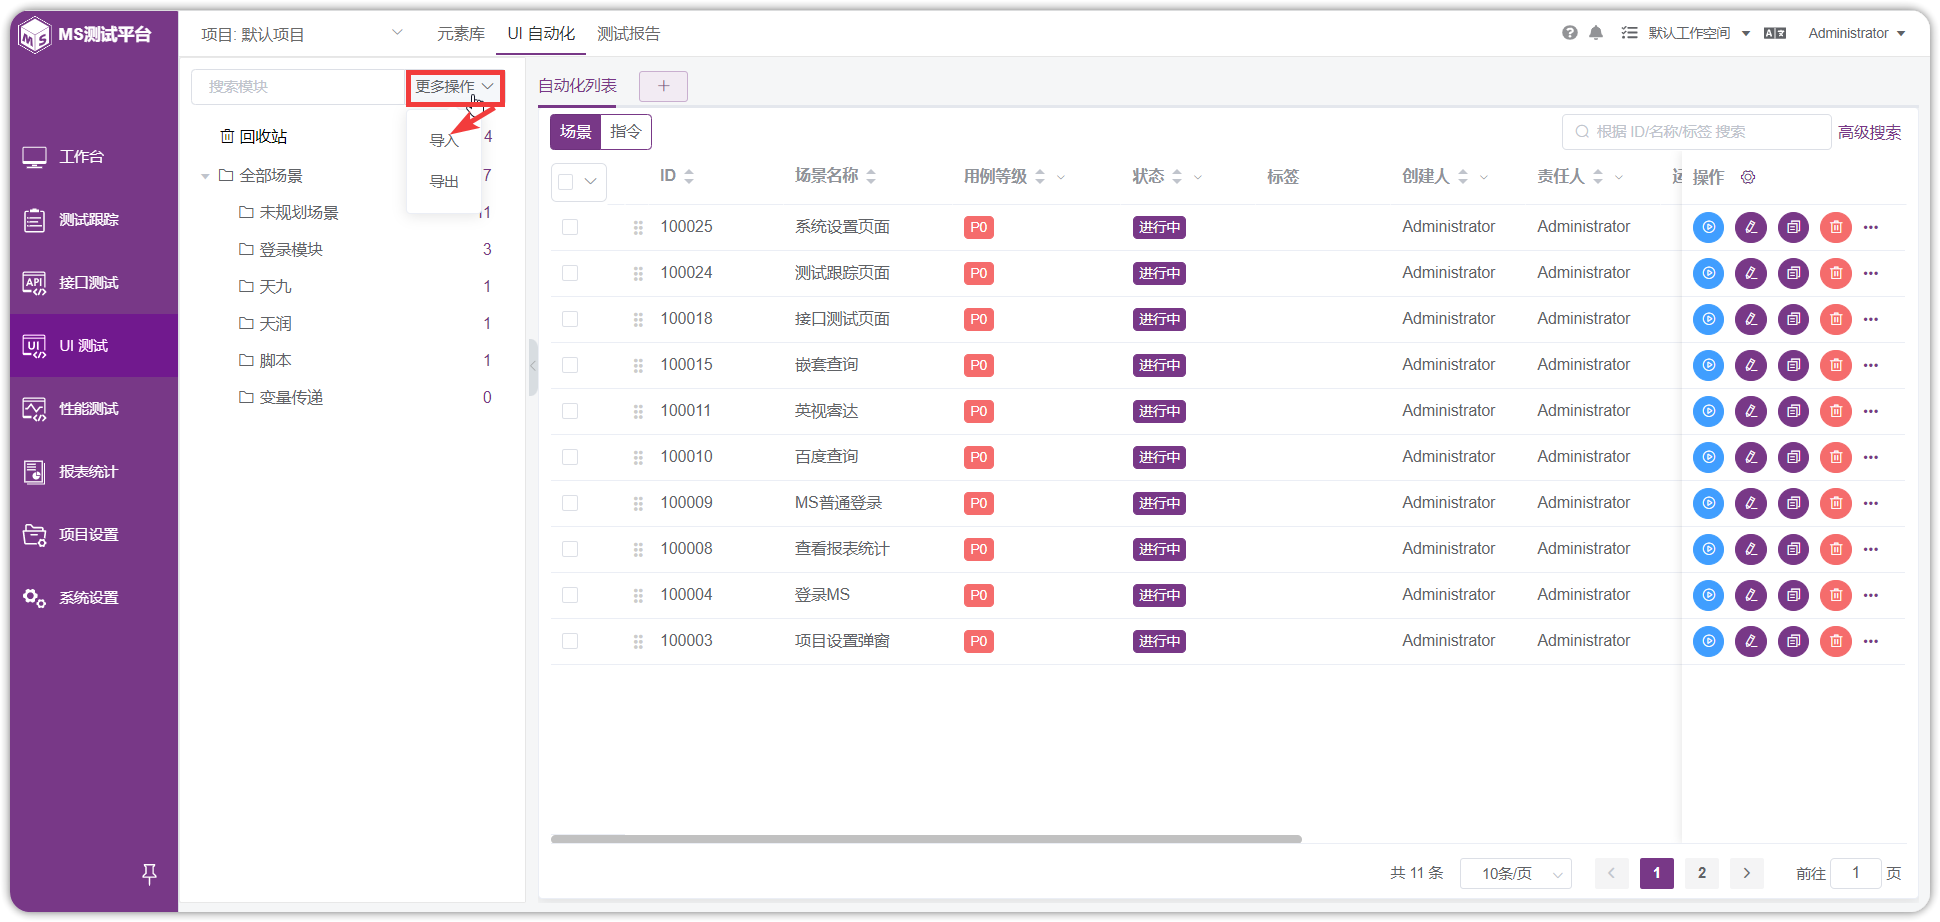The width and height of the screenshot is (1940, 922).
Task: Open 接口测试 in the sidebar
Action: (x=94, y=283)
